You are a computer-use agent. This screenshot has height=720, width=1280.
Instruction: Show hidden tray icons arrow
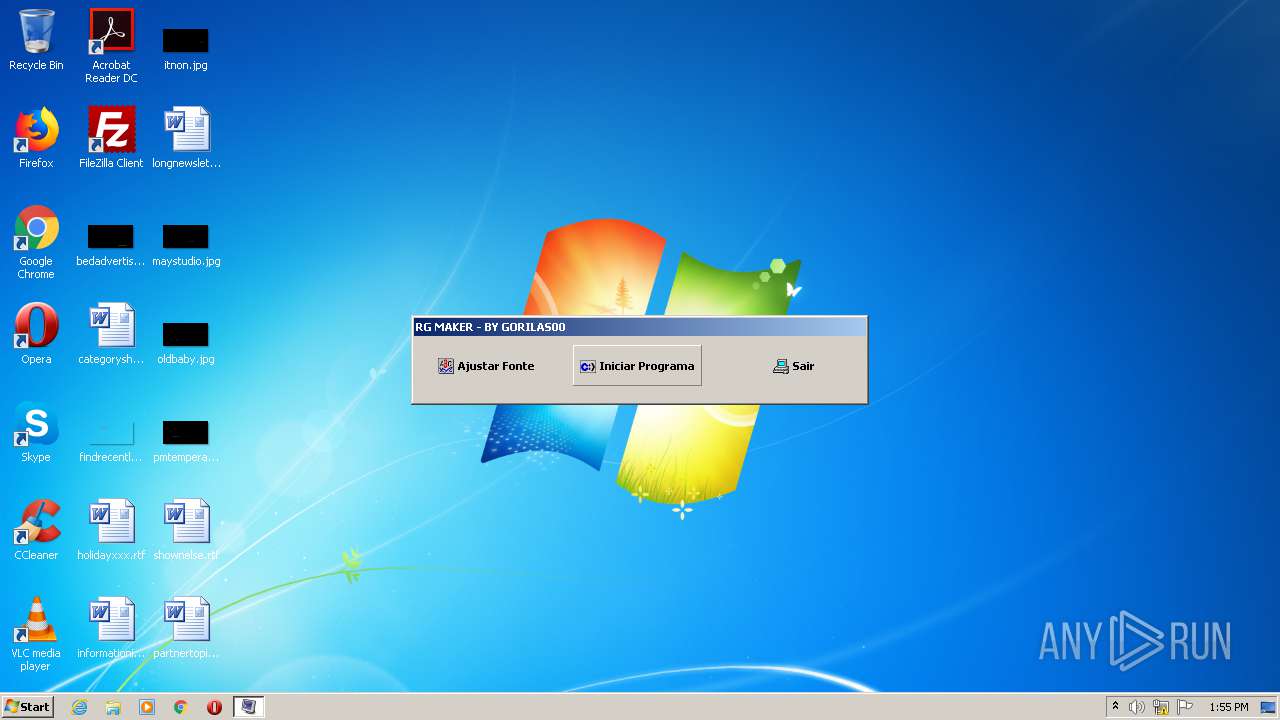[1116, 707]
